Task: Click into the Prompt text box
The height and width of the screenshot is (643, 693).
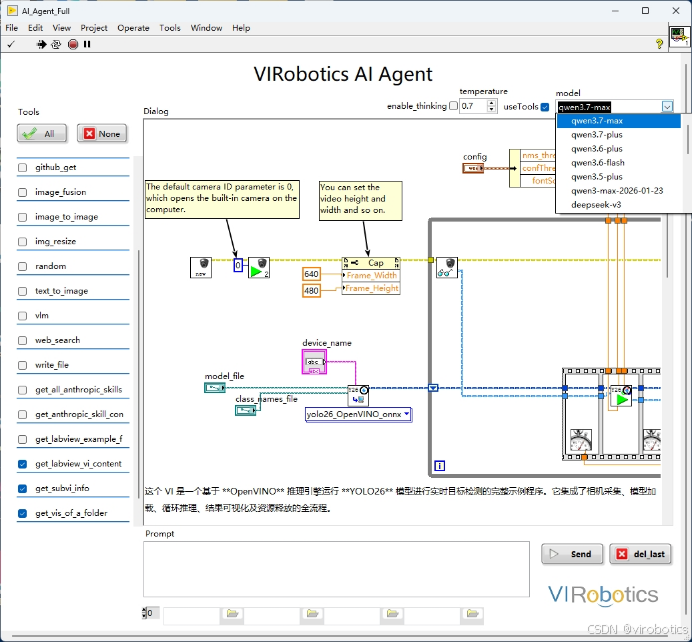Action: pos(336,569)
